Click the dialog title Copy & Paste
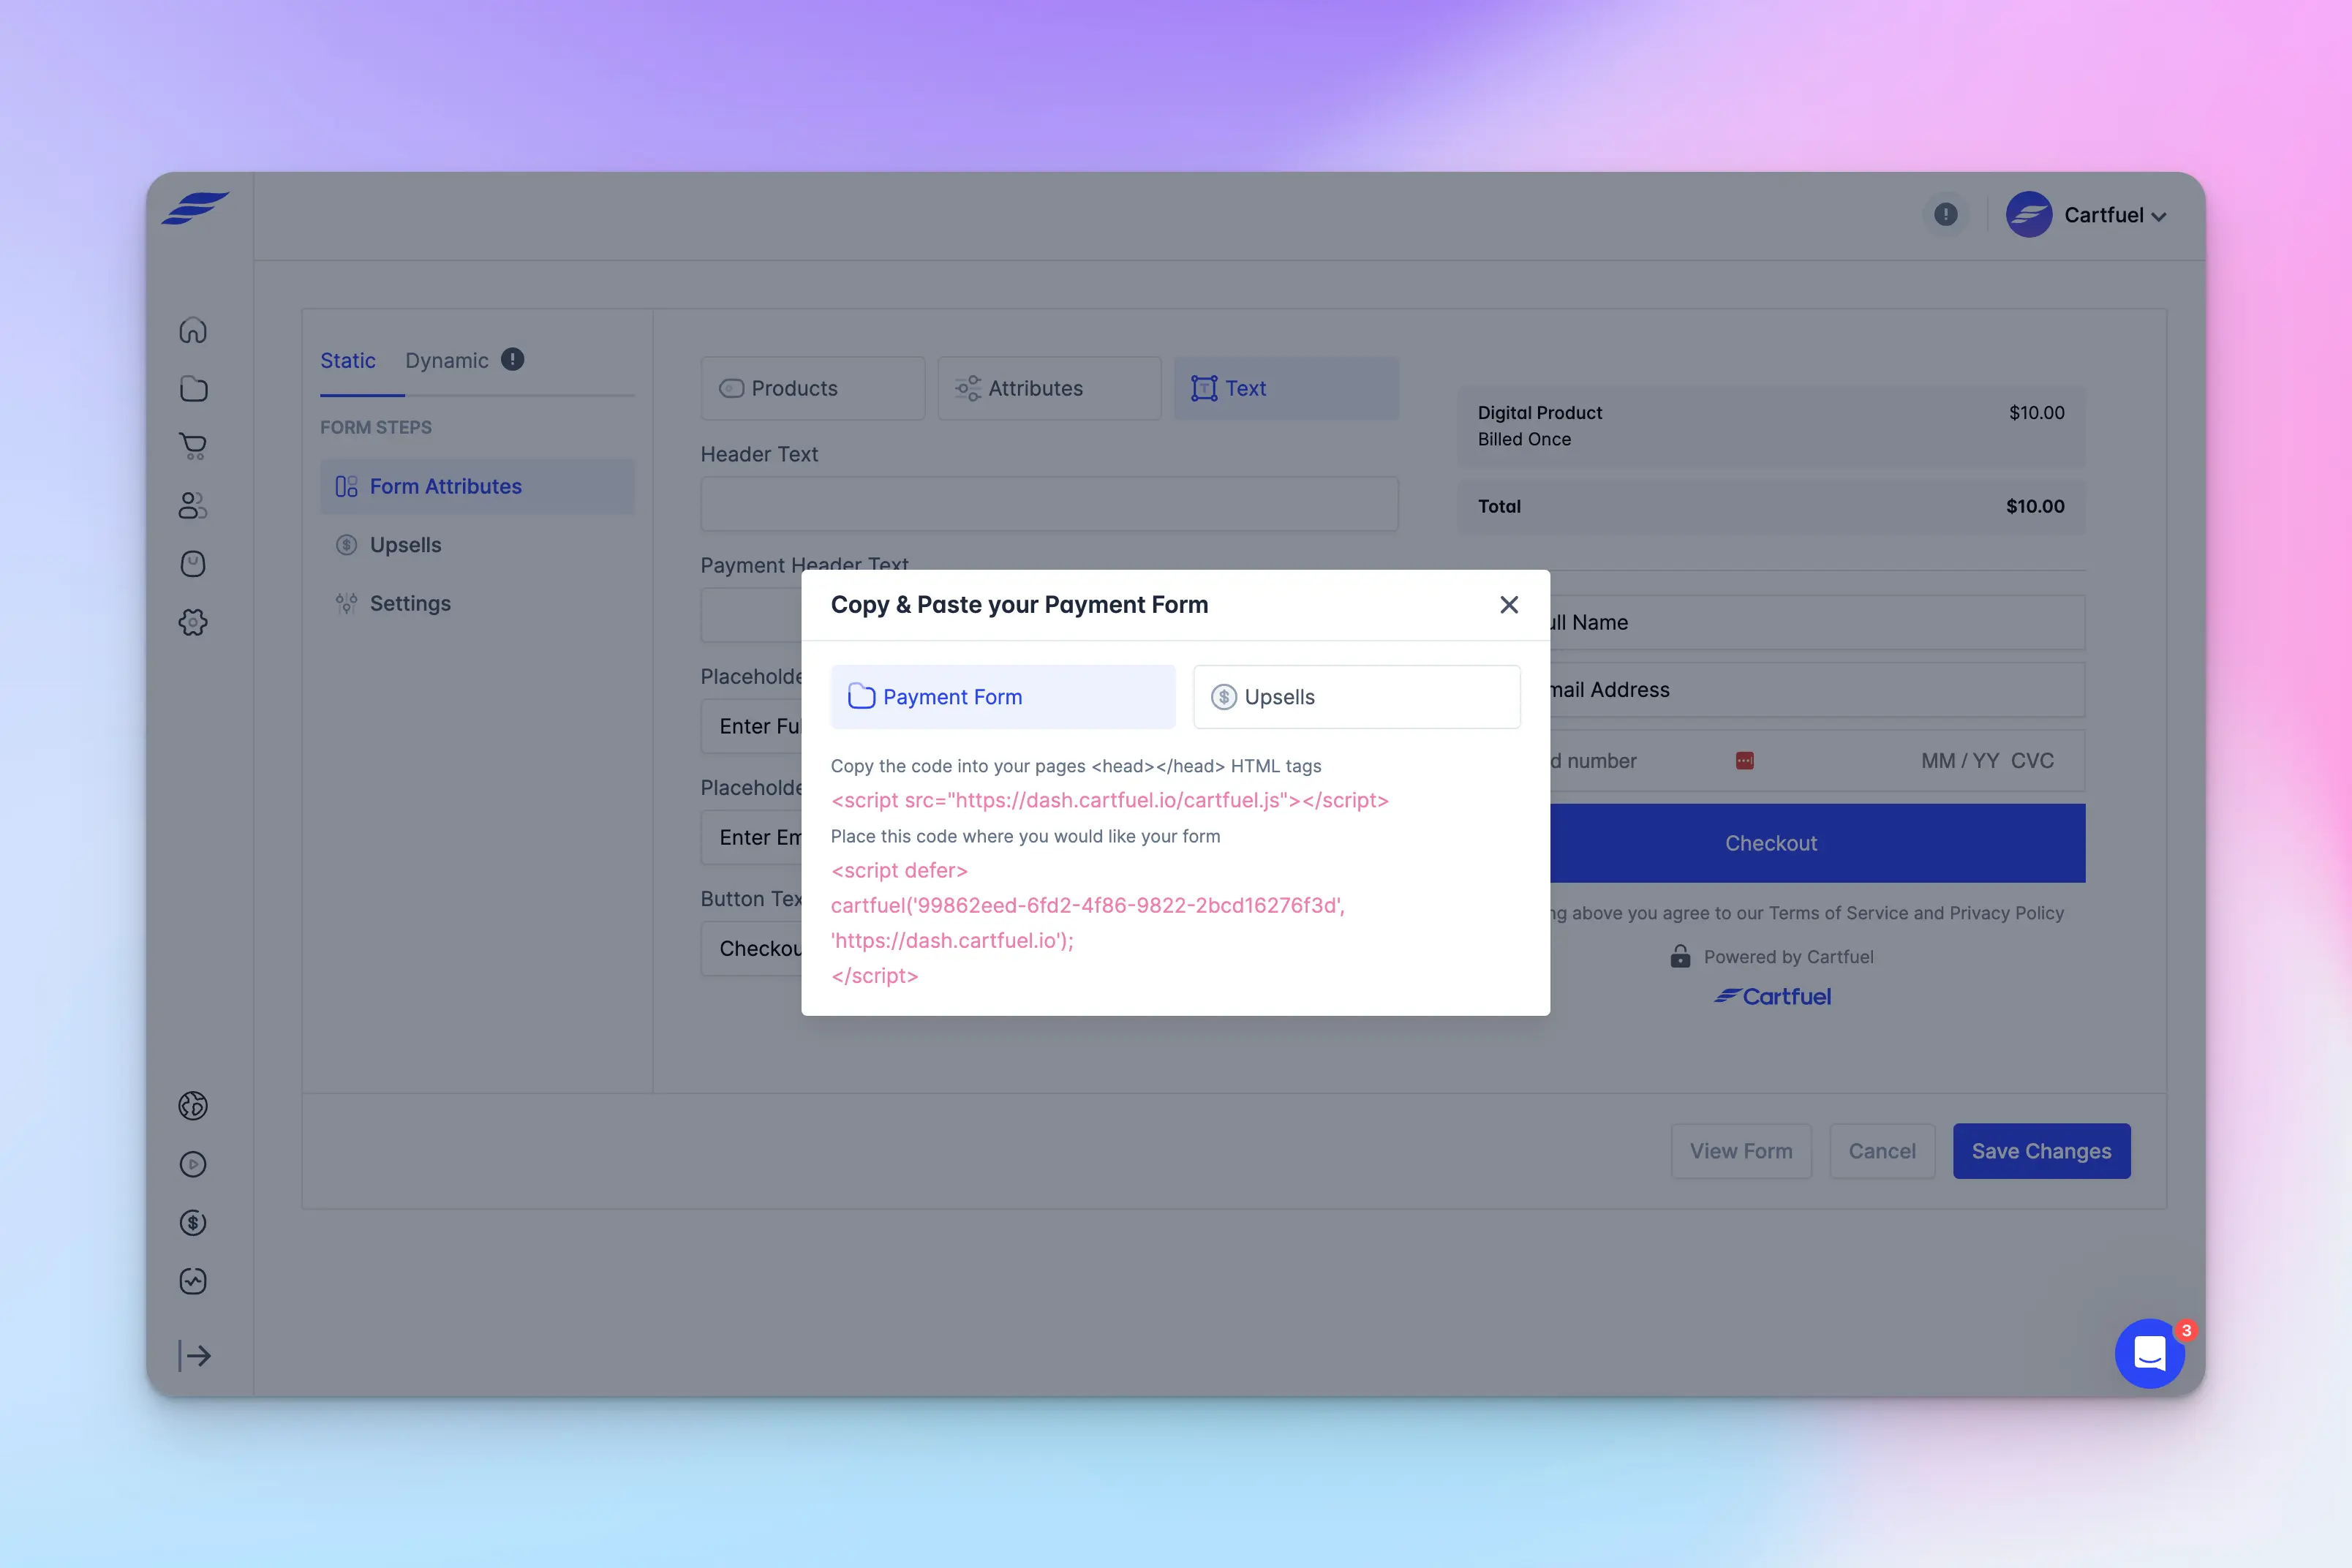The width and height of the screenshot is (2352, 1568). pos(1019,605)
